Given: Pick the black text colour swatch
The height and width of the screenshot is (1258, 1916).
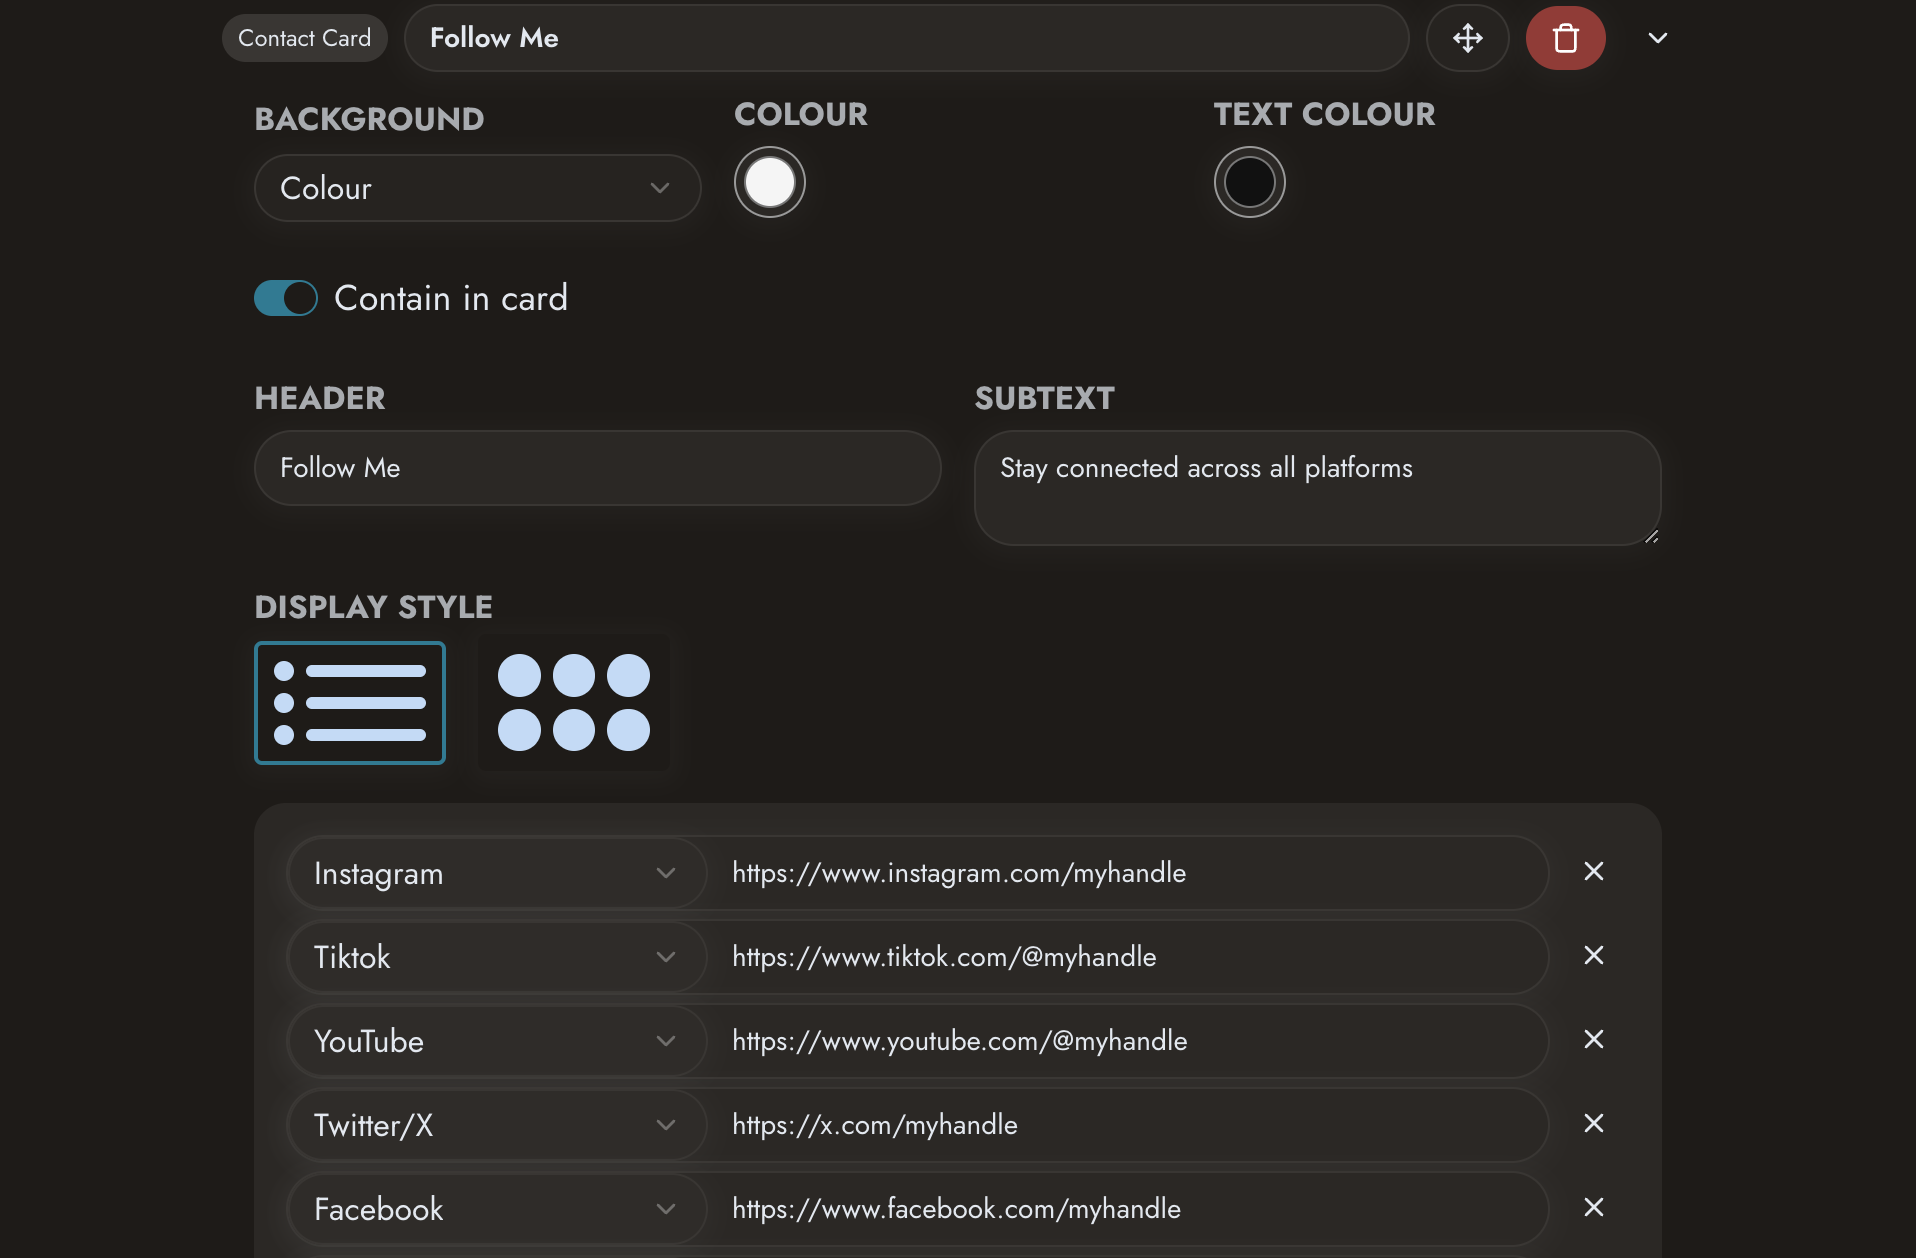Looking at the screenshot, I should 1249,182.
